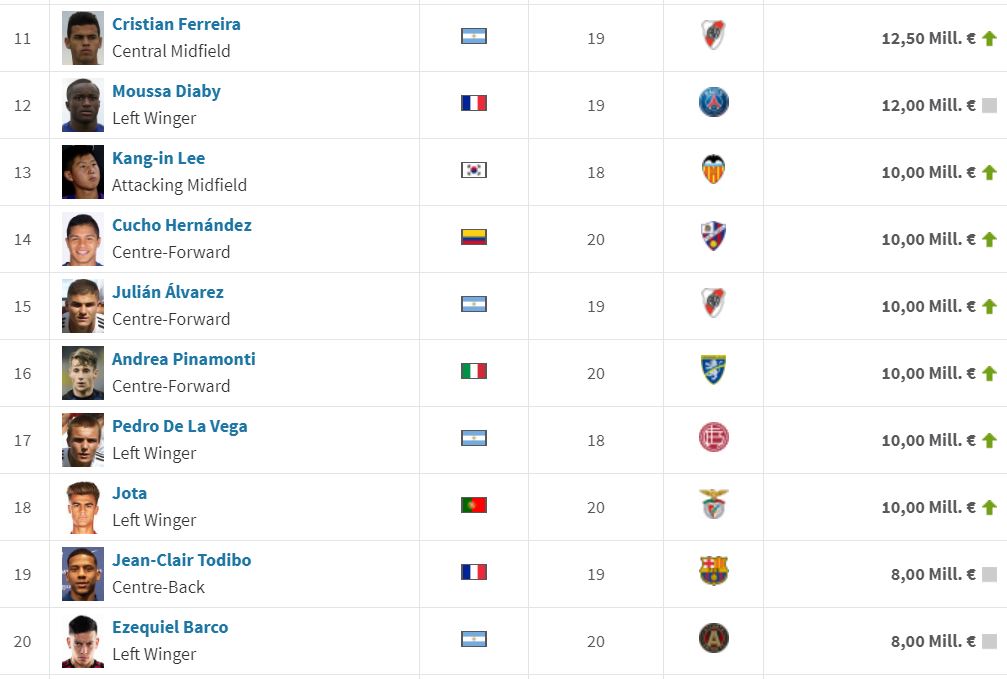Click the Frosinone crest beside Andrea Pinamonti
The width and height of the screenshot is (1007, 679).
[x=713, y=371]
